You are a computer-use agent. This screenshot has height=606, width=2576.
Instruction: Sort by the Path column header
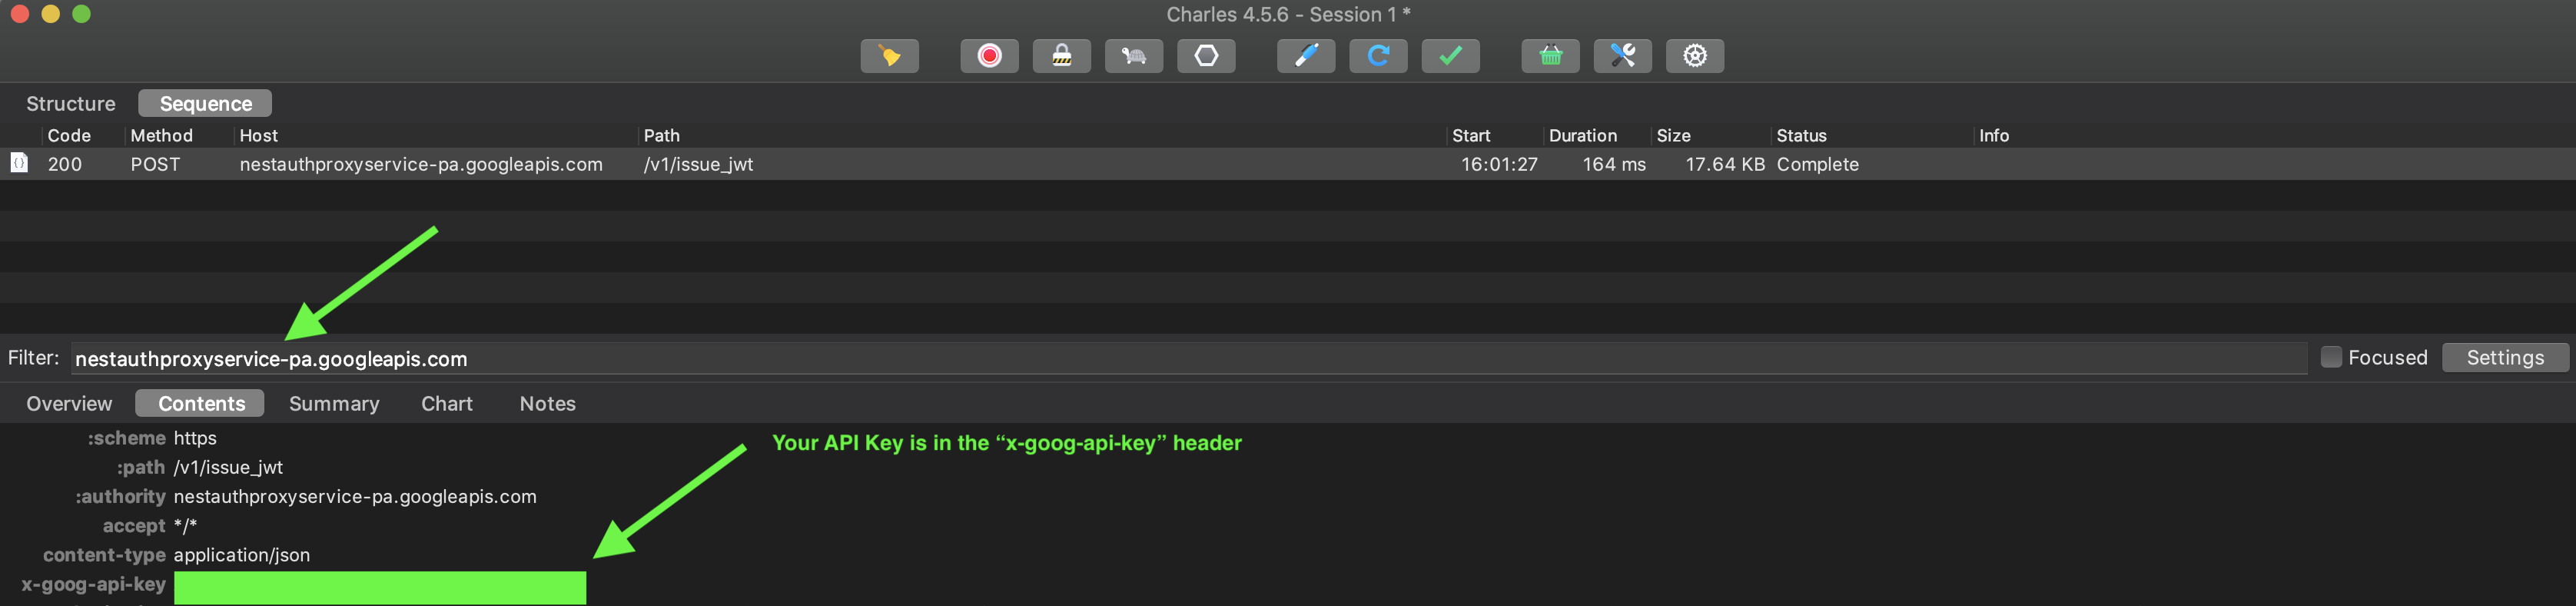click(661, 136)
